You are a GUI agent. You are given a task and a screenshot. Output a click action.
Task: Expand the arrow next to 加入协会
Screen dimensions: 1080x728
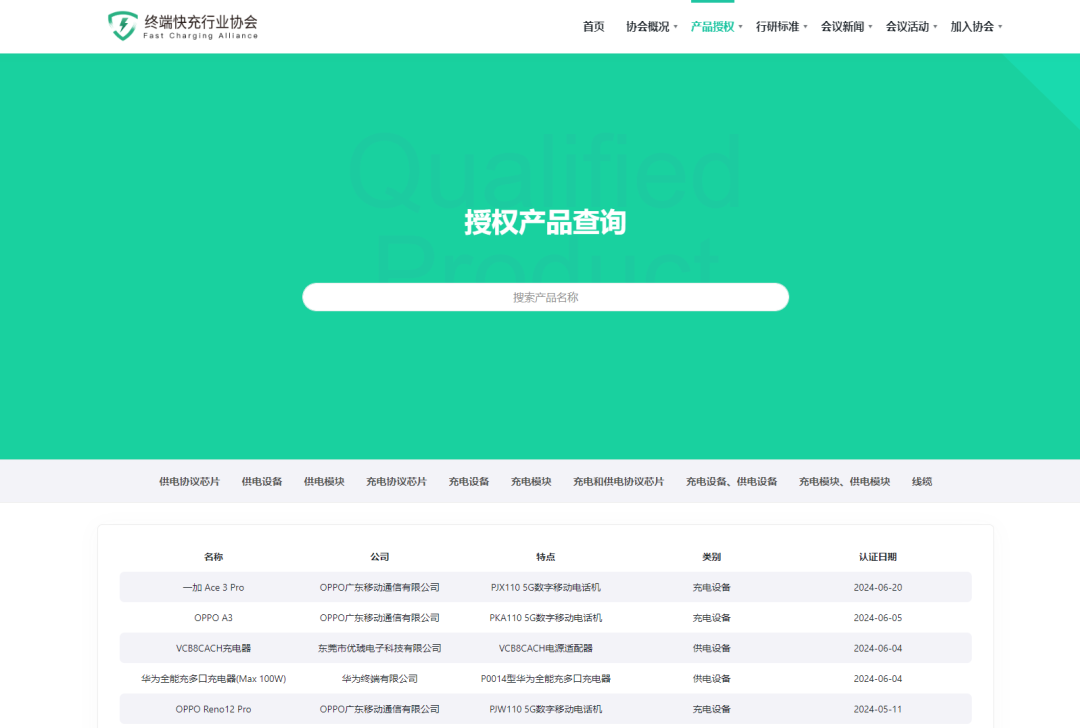(1000, 27)
